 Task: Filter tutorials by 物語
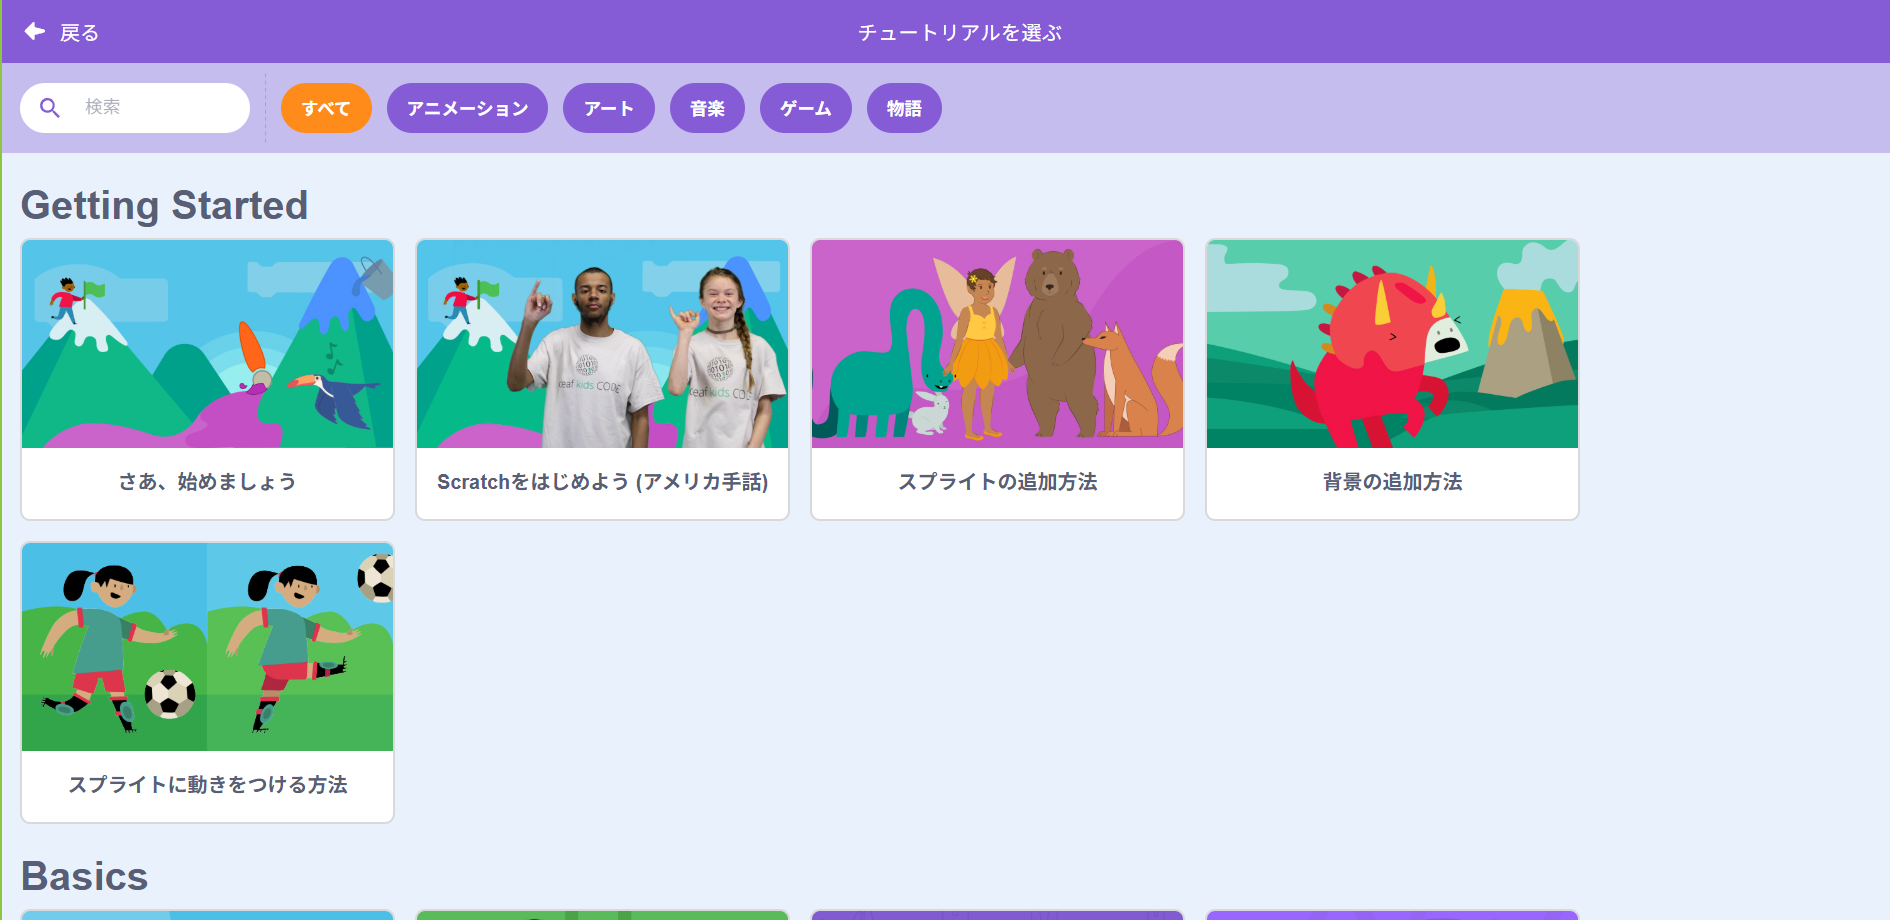[x=904, y=108]
